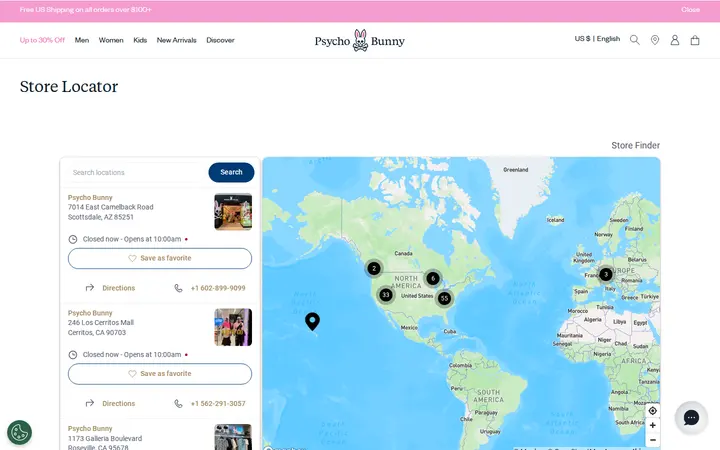Save Cerritos store as favorite
This screenshot has width=720, height=450.
160,374
